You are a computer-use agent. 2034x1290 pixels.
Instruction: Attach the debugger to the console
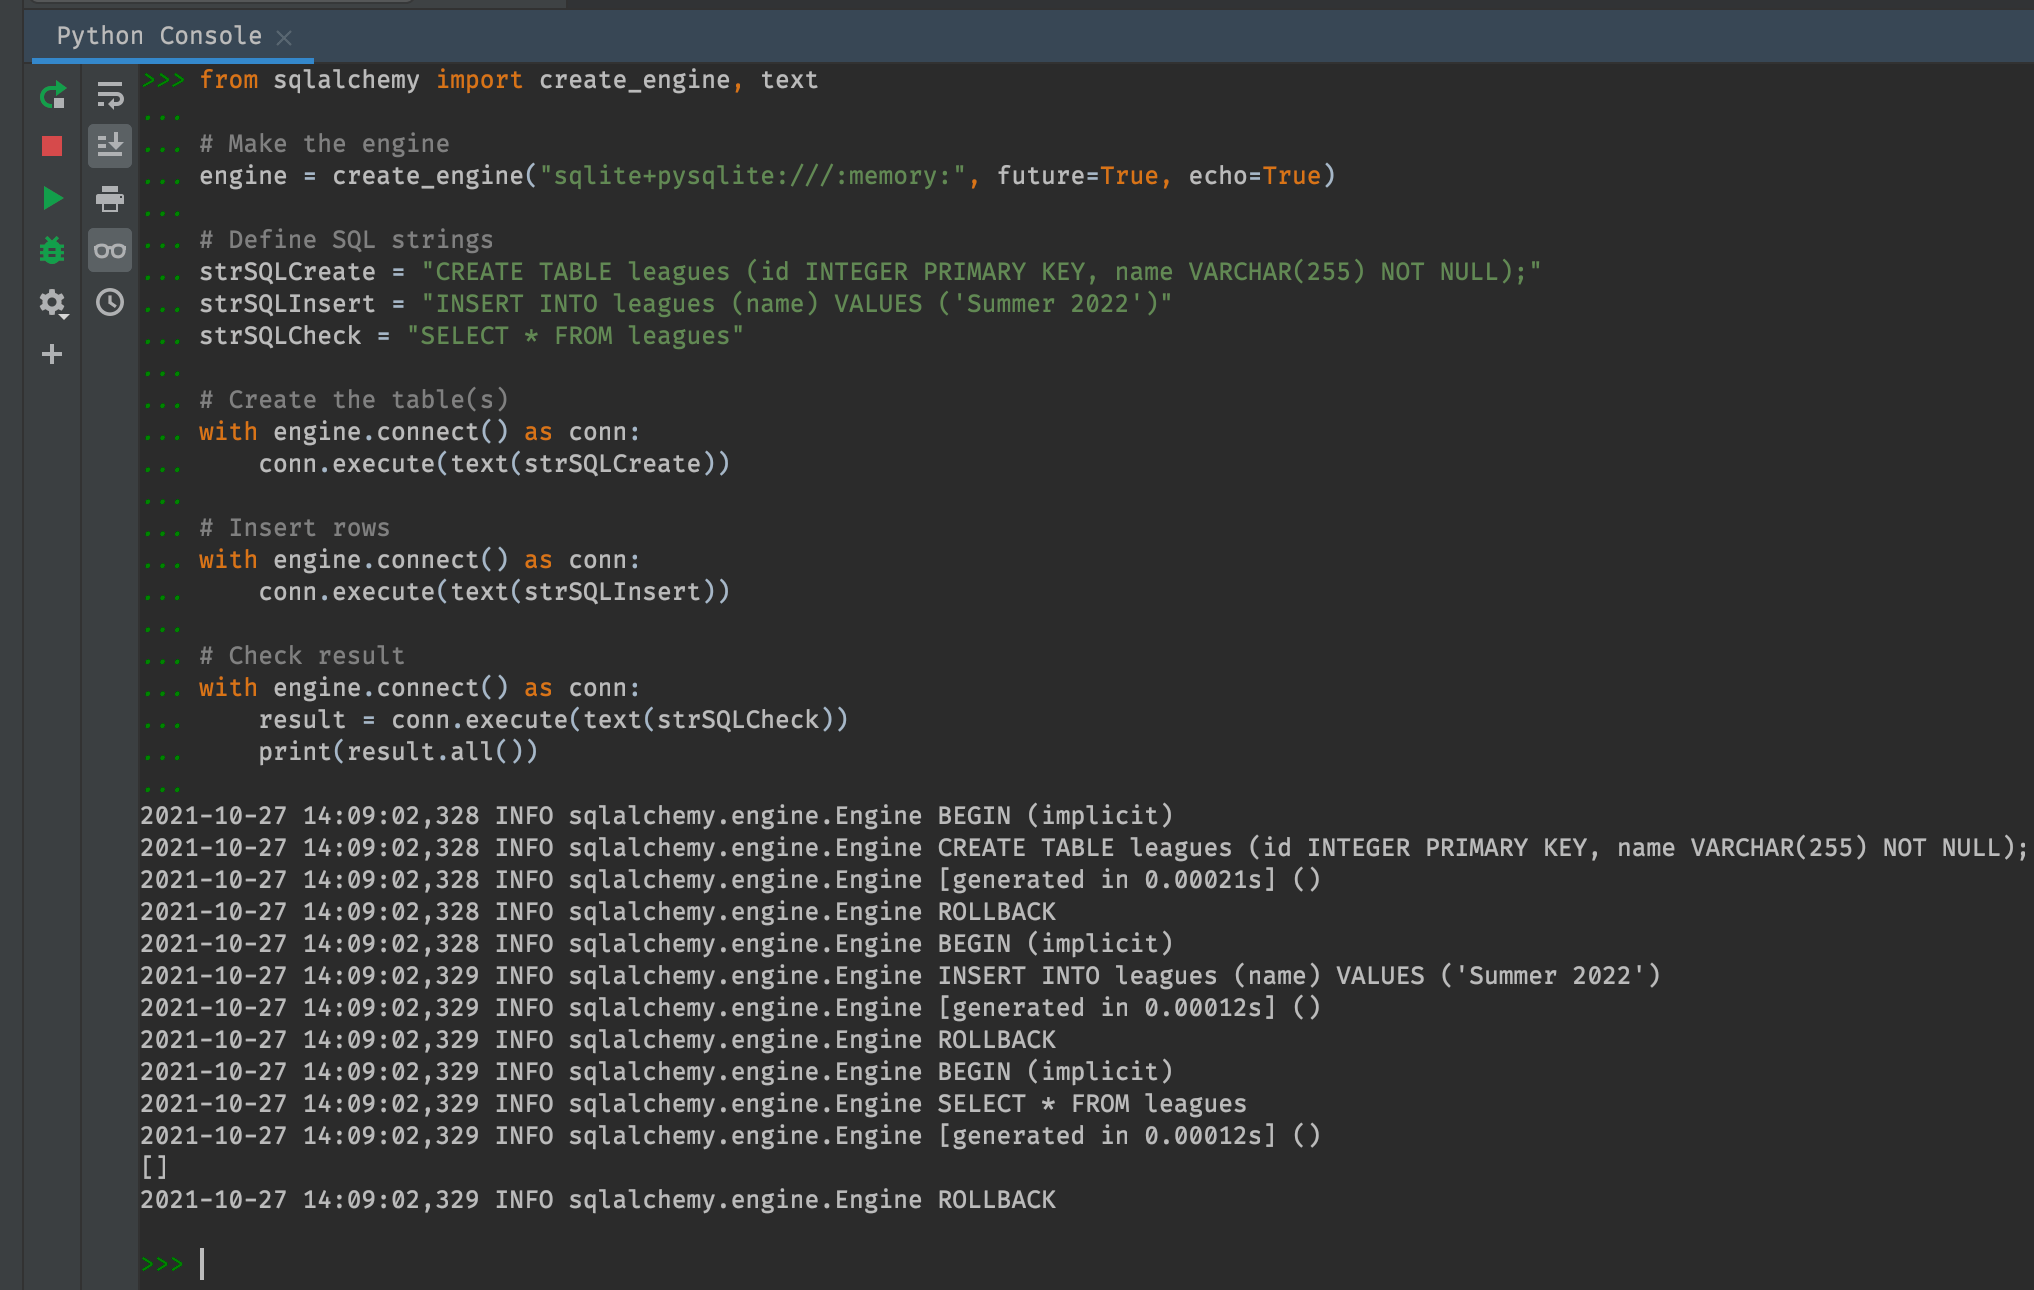click(x=52, y=250)
